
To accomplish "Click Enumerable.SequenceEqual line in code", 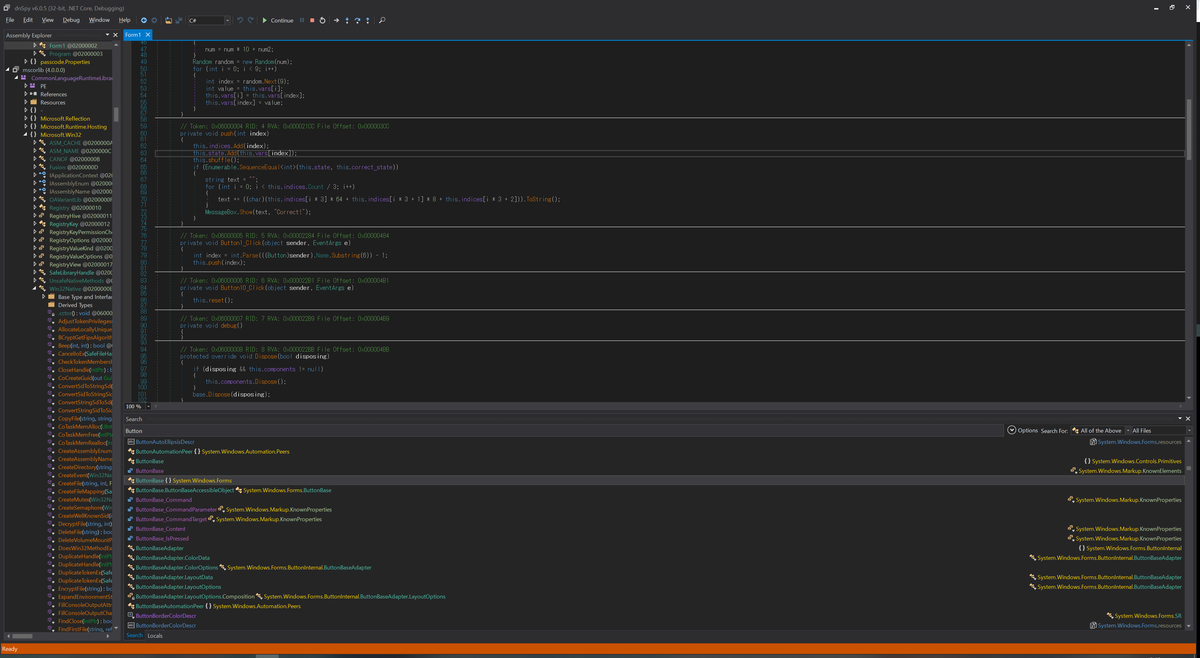I will (296, 167).
